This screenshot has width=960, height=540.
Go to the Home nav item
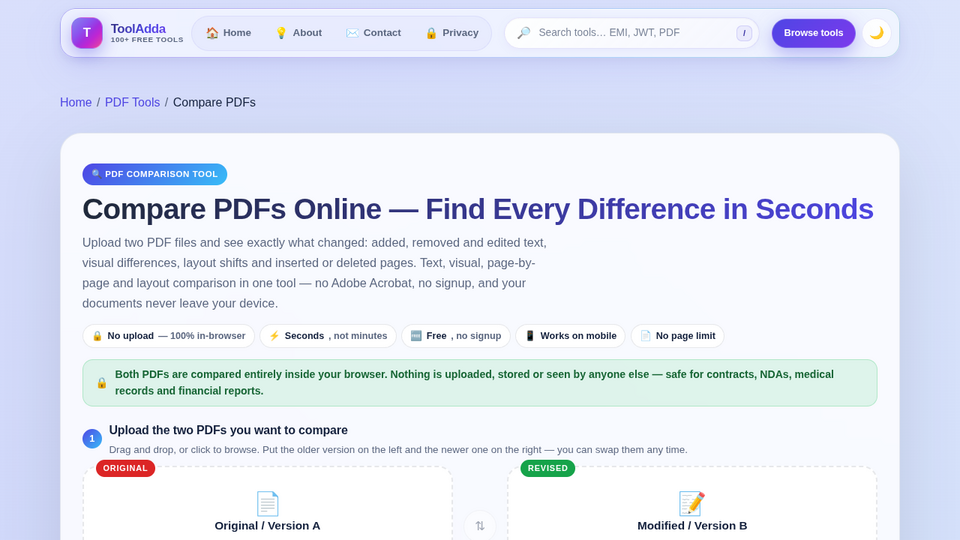point(228,33)
